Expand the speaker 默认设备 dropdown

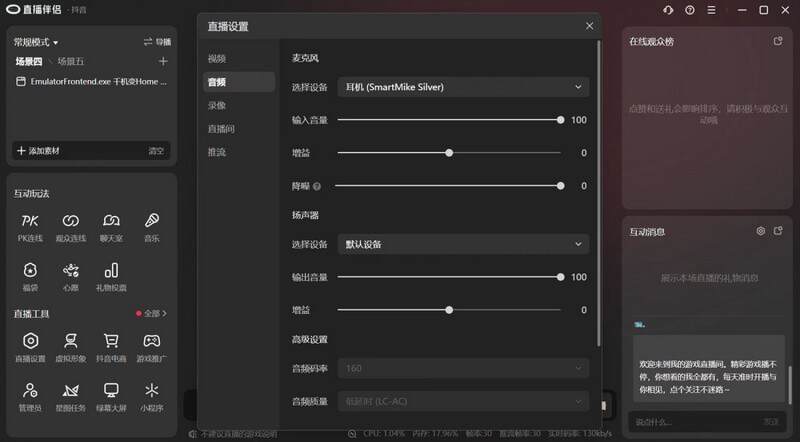coord(463,244)
